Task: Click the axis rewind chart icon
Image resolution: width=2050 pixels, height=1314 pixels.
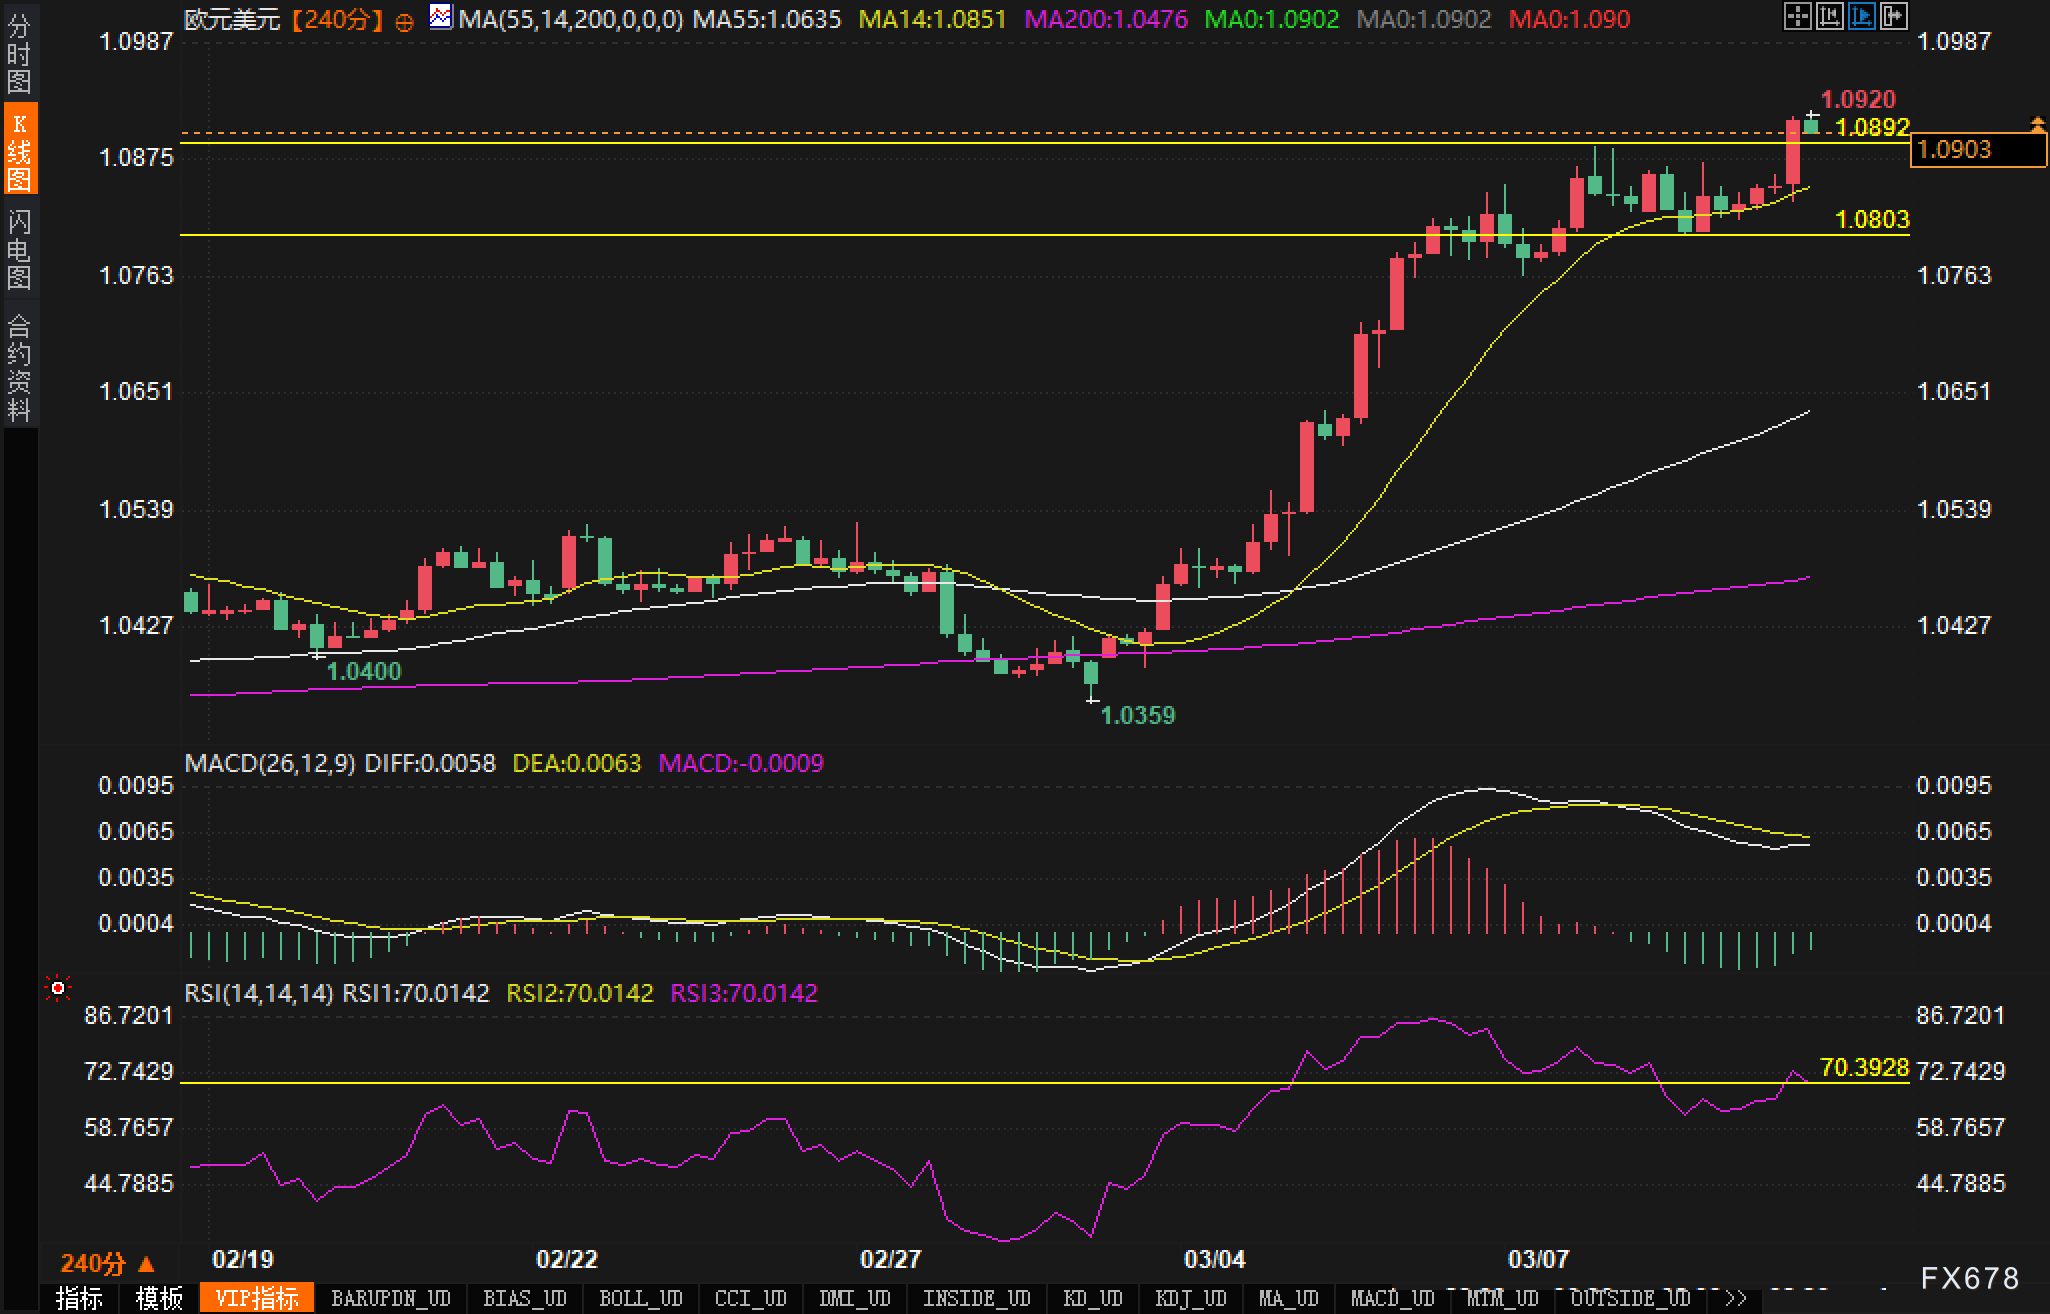Action: click(1829, 16)
